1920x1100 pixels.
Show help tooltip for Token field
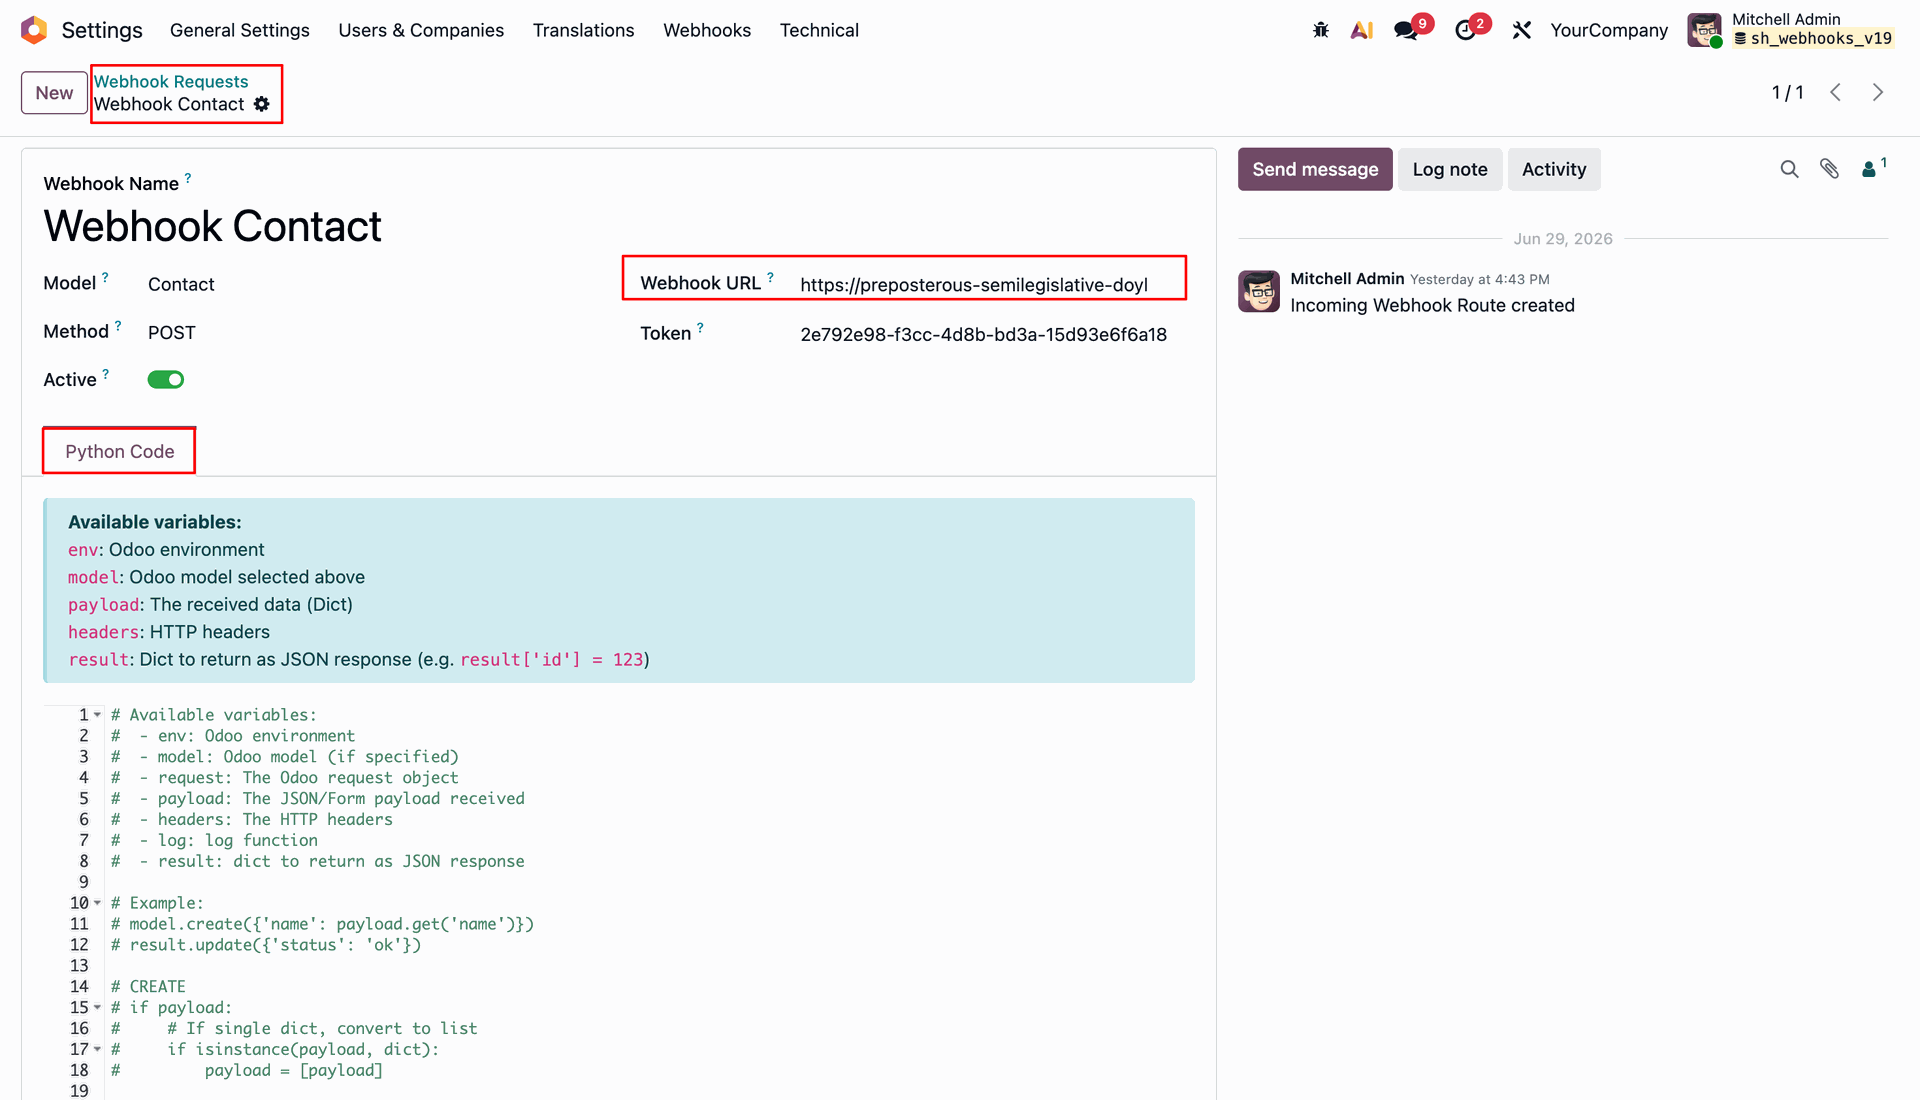point(700,328)
